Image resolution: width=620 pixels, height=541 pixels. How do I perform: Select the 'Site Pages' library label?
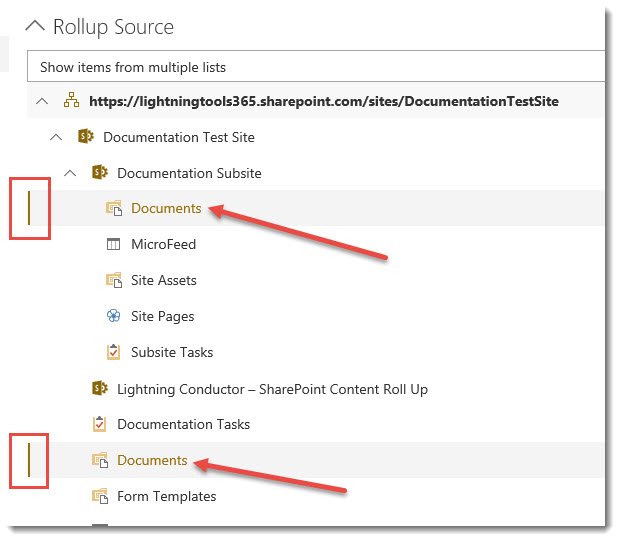pyautogui.click(x=163, y=316)
